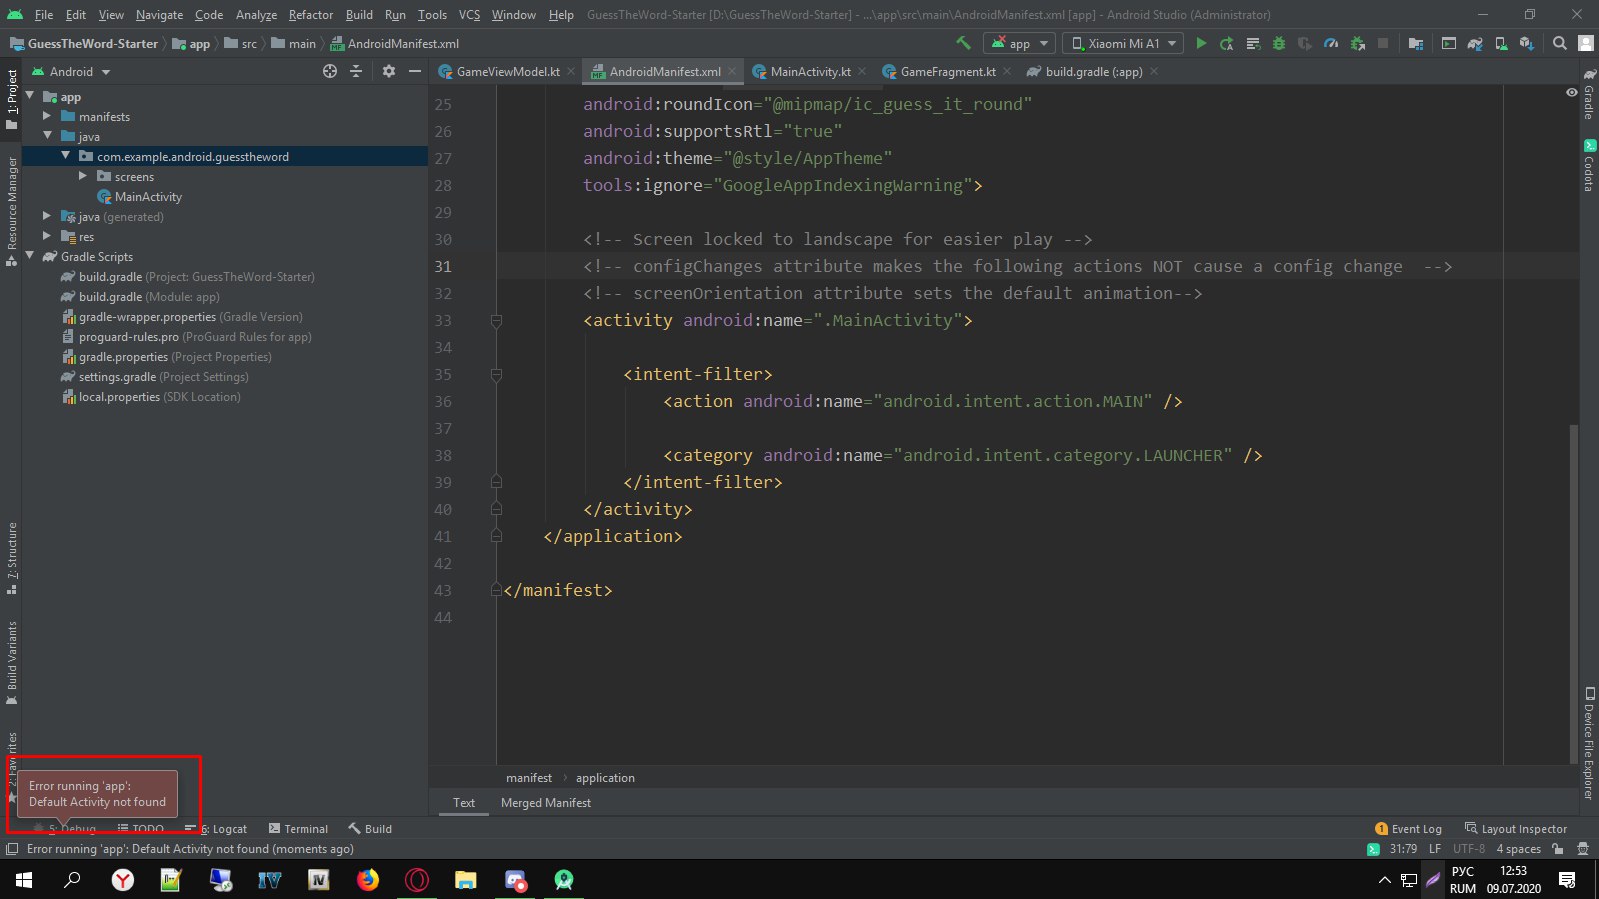The image size is (1599, 899).
Task: Open the Refactor menu
Action: click(310, 15)
